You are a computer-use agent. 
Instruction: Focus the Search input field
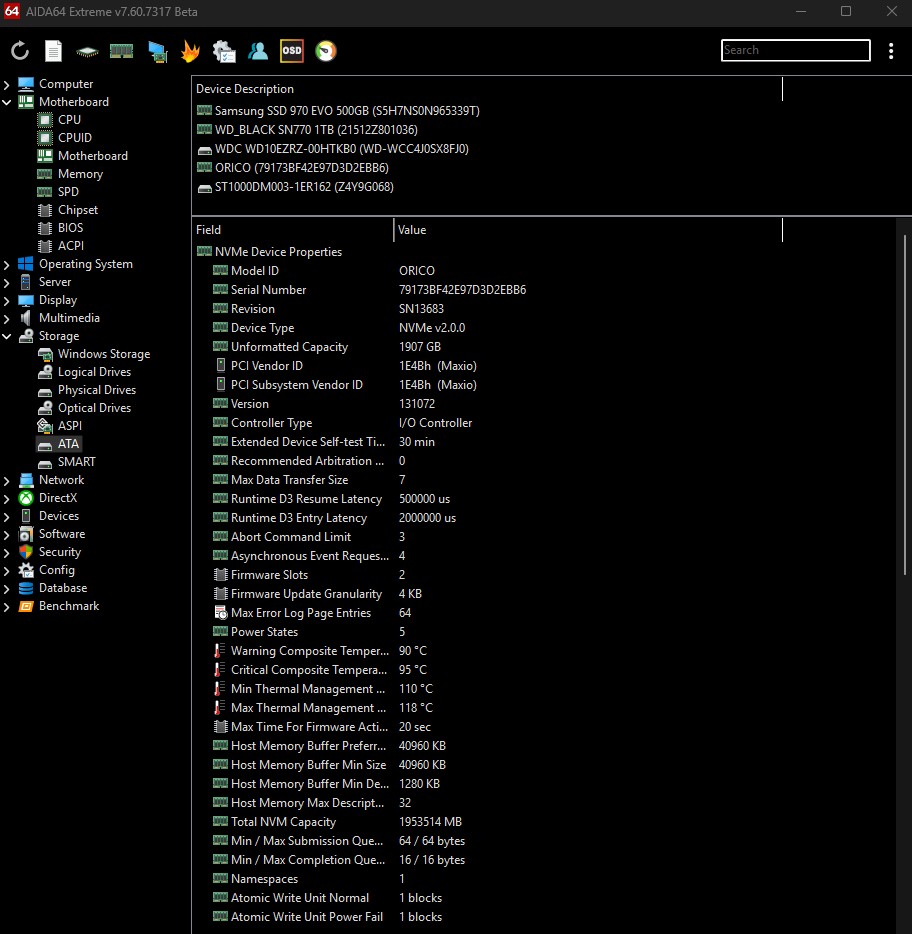(795, 50)
